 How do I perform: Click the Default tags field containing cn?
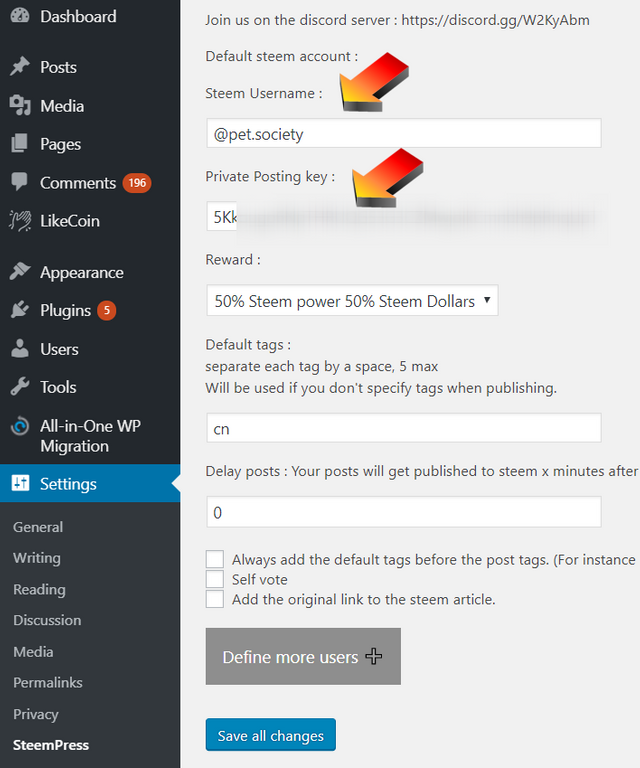point(404,428)
